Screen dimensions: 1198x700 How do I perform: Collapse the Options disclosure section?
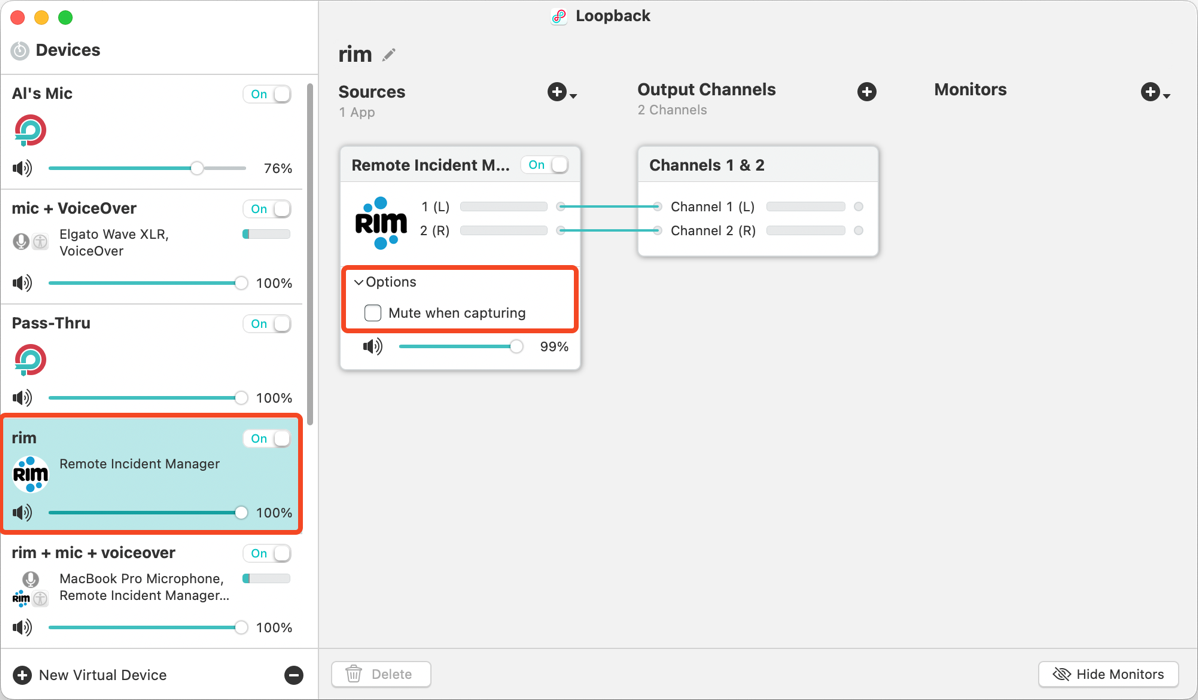tap(359, 283)
